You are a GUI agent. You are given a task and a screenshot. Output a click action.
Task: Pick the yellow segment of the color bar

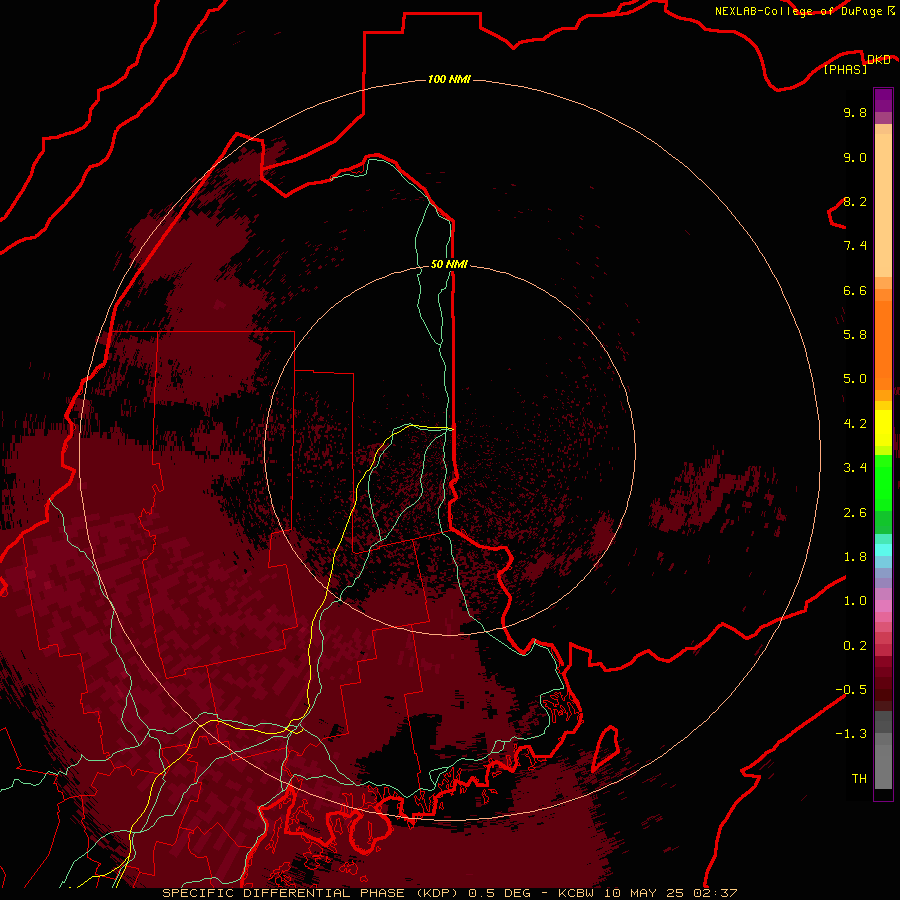(883, 428)
